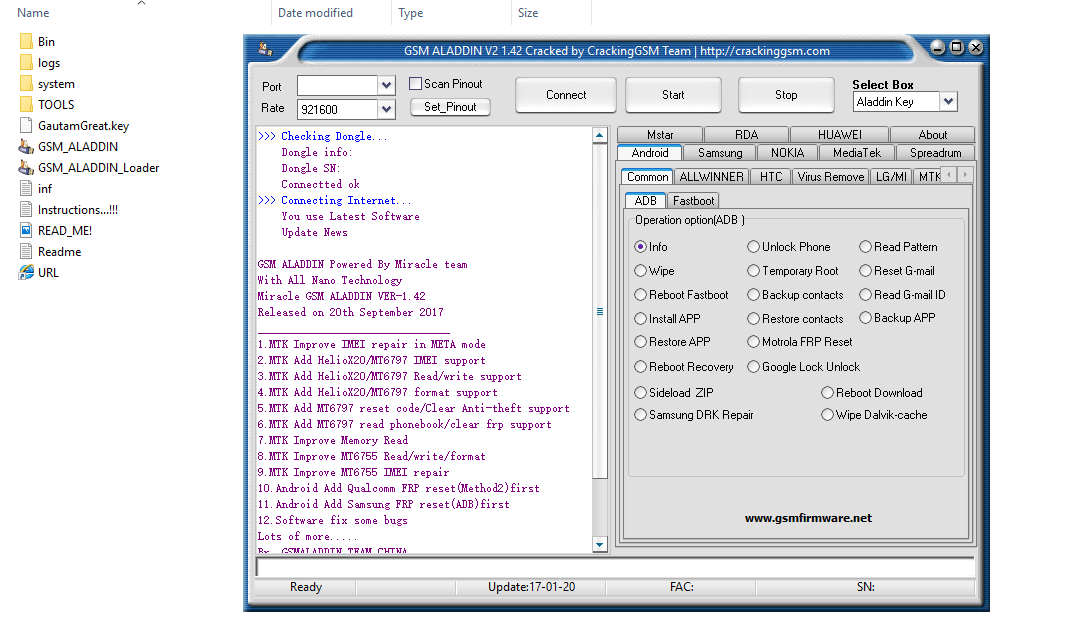This screenshot has width=1083, height=624.
Task: Select Samsung DRK Repair option
Action: (640, 415)
